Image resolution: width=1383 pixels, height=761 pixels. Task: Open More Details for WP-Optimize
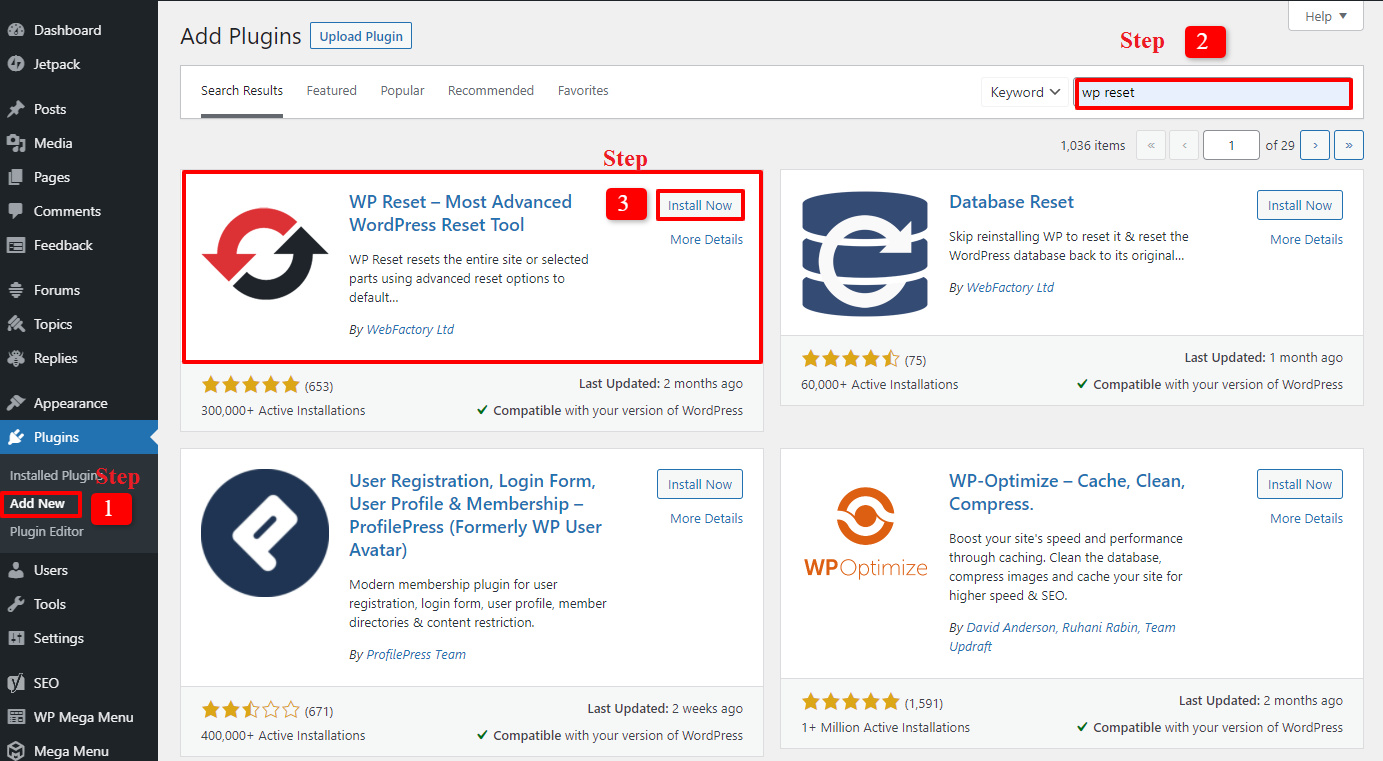click(1307, 518)
